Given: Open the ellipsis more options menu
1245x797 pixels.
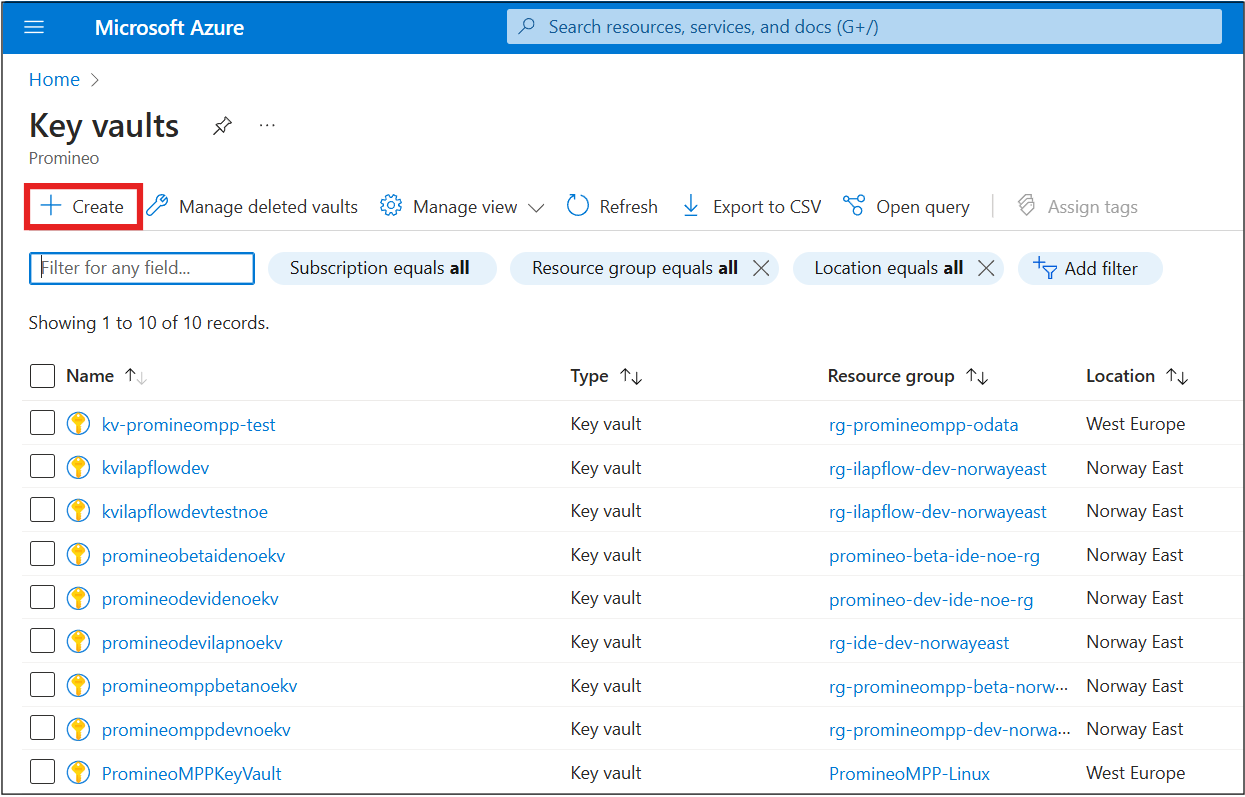Looking at the screenshot, I should [x=267, y=125].
